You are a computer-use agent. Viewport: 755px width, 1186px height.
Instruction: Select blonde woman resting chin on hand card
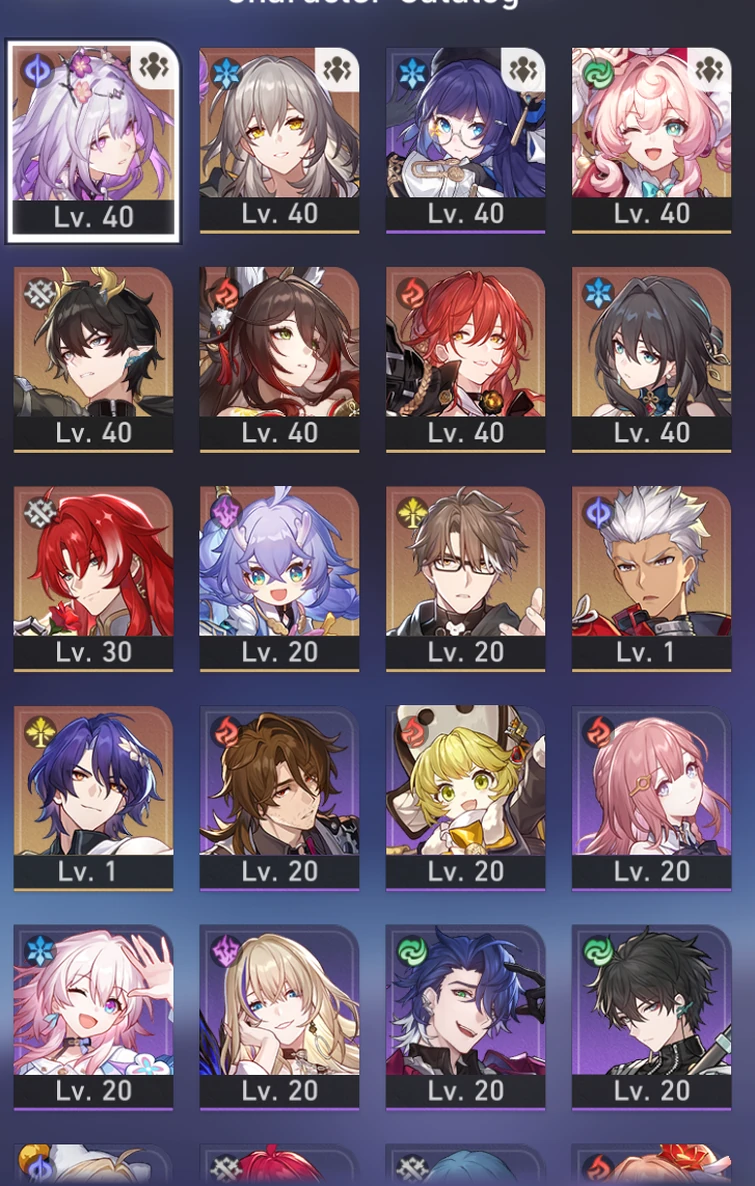tap(279, 1018)
